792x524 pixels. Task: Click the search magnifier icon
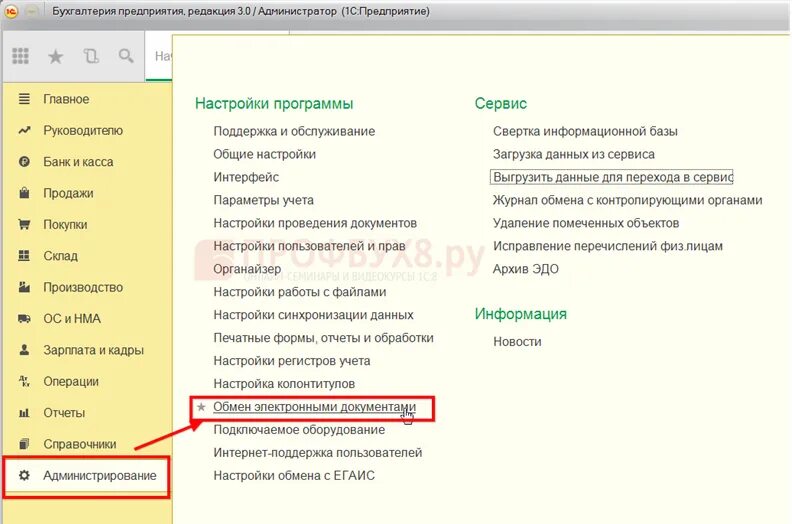(x=126, y=56)
